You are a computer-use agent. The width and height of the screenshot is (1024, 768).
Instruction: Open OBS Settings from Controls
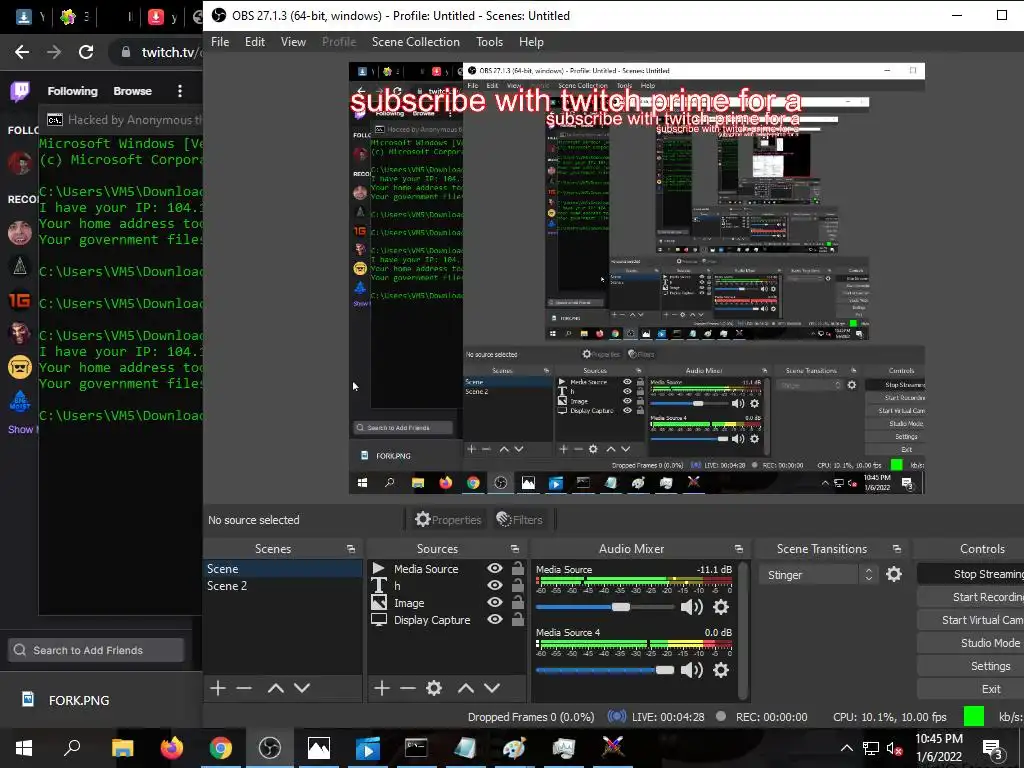click(970, 666)
